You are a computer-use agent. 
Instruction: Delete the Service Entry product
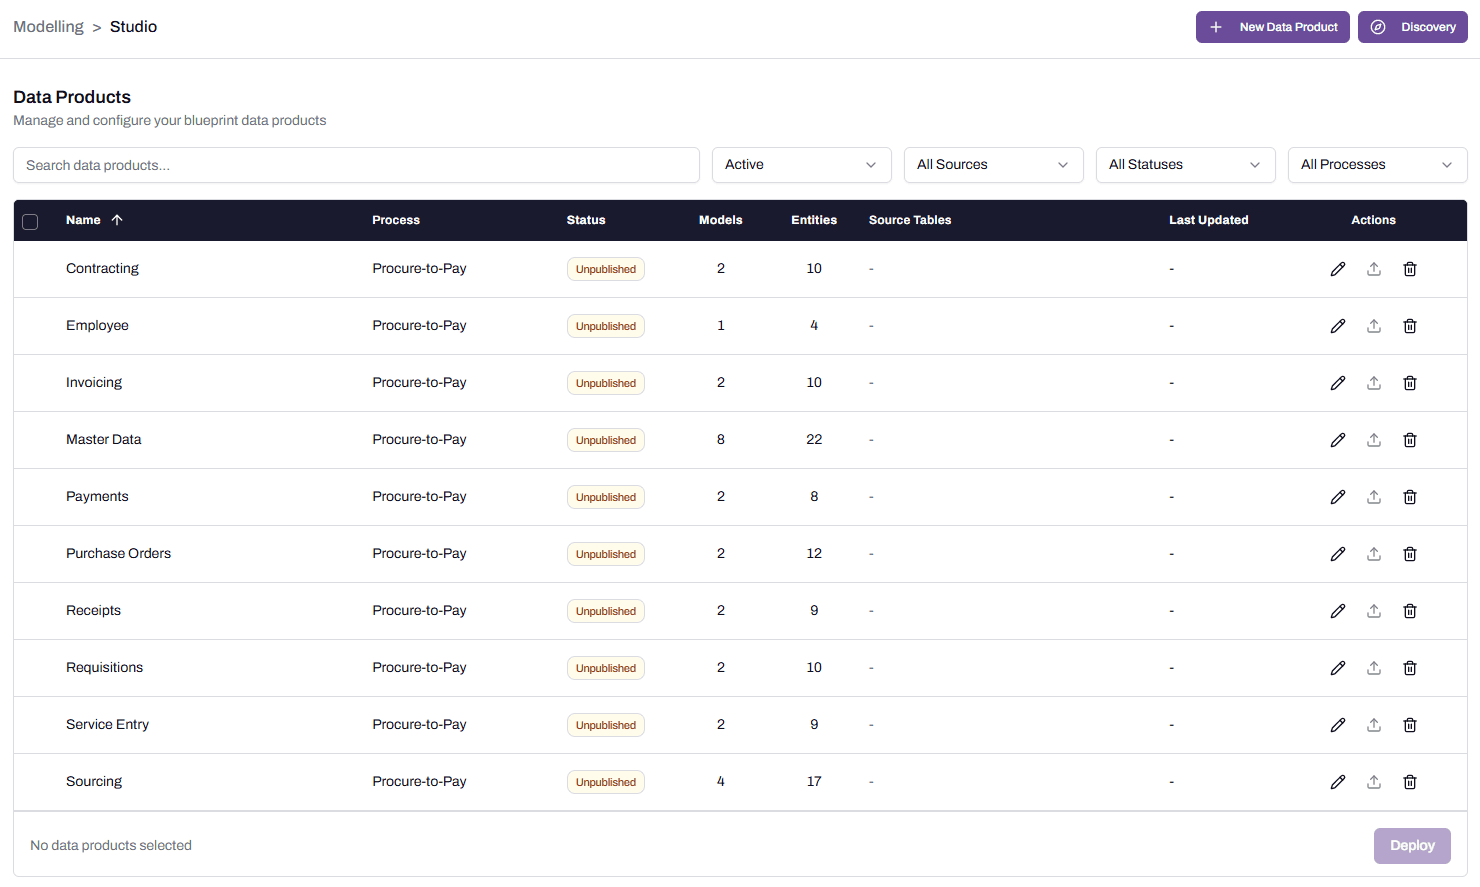(x=1410, y=725)
